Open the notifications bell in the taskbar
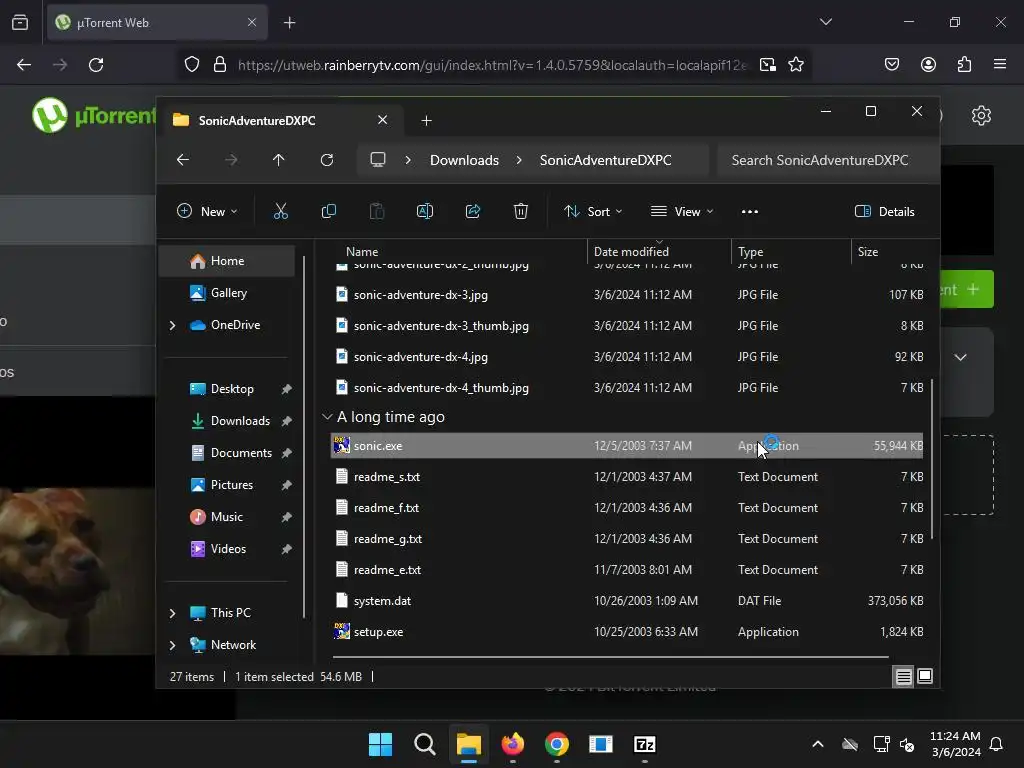 997,744
